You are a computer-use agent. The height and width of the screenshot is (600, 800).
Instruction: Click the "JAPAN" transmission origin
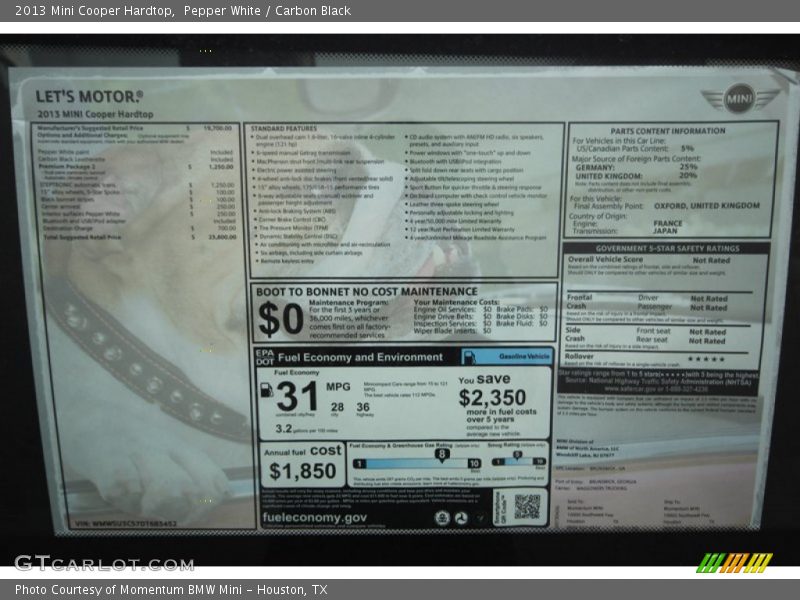click(x=665, y=231)
